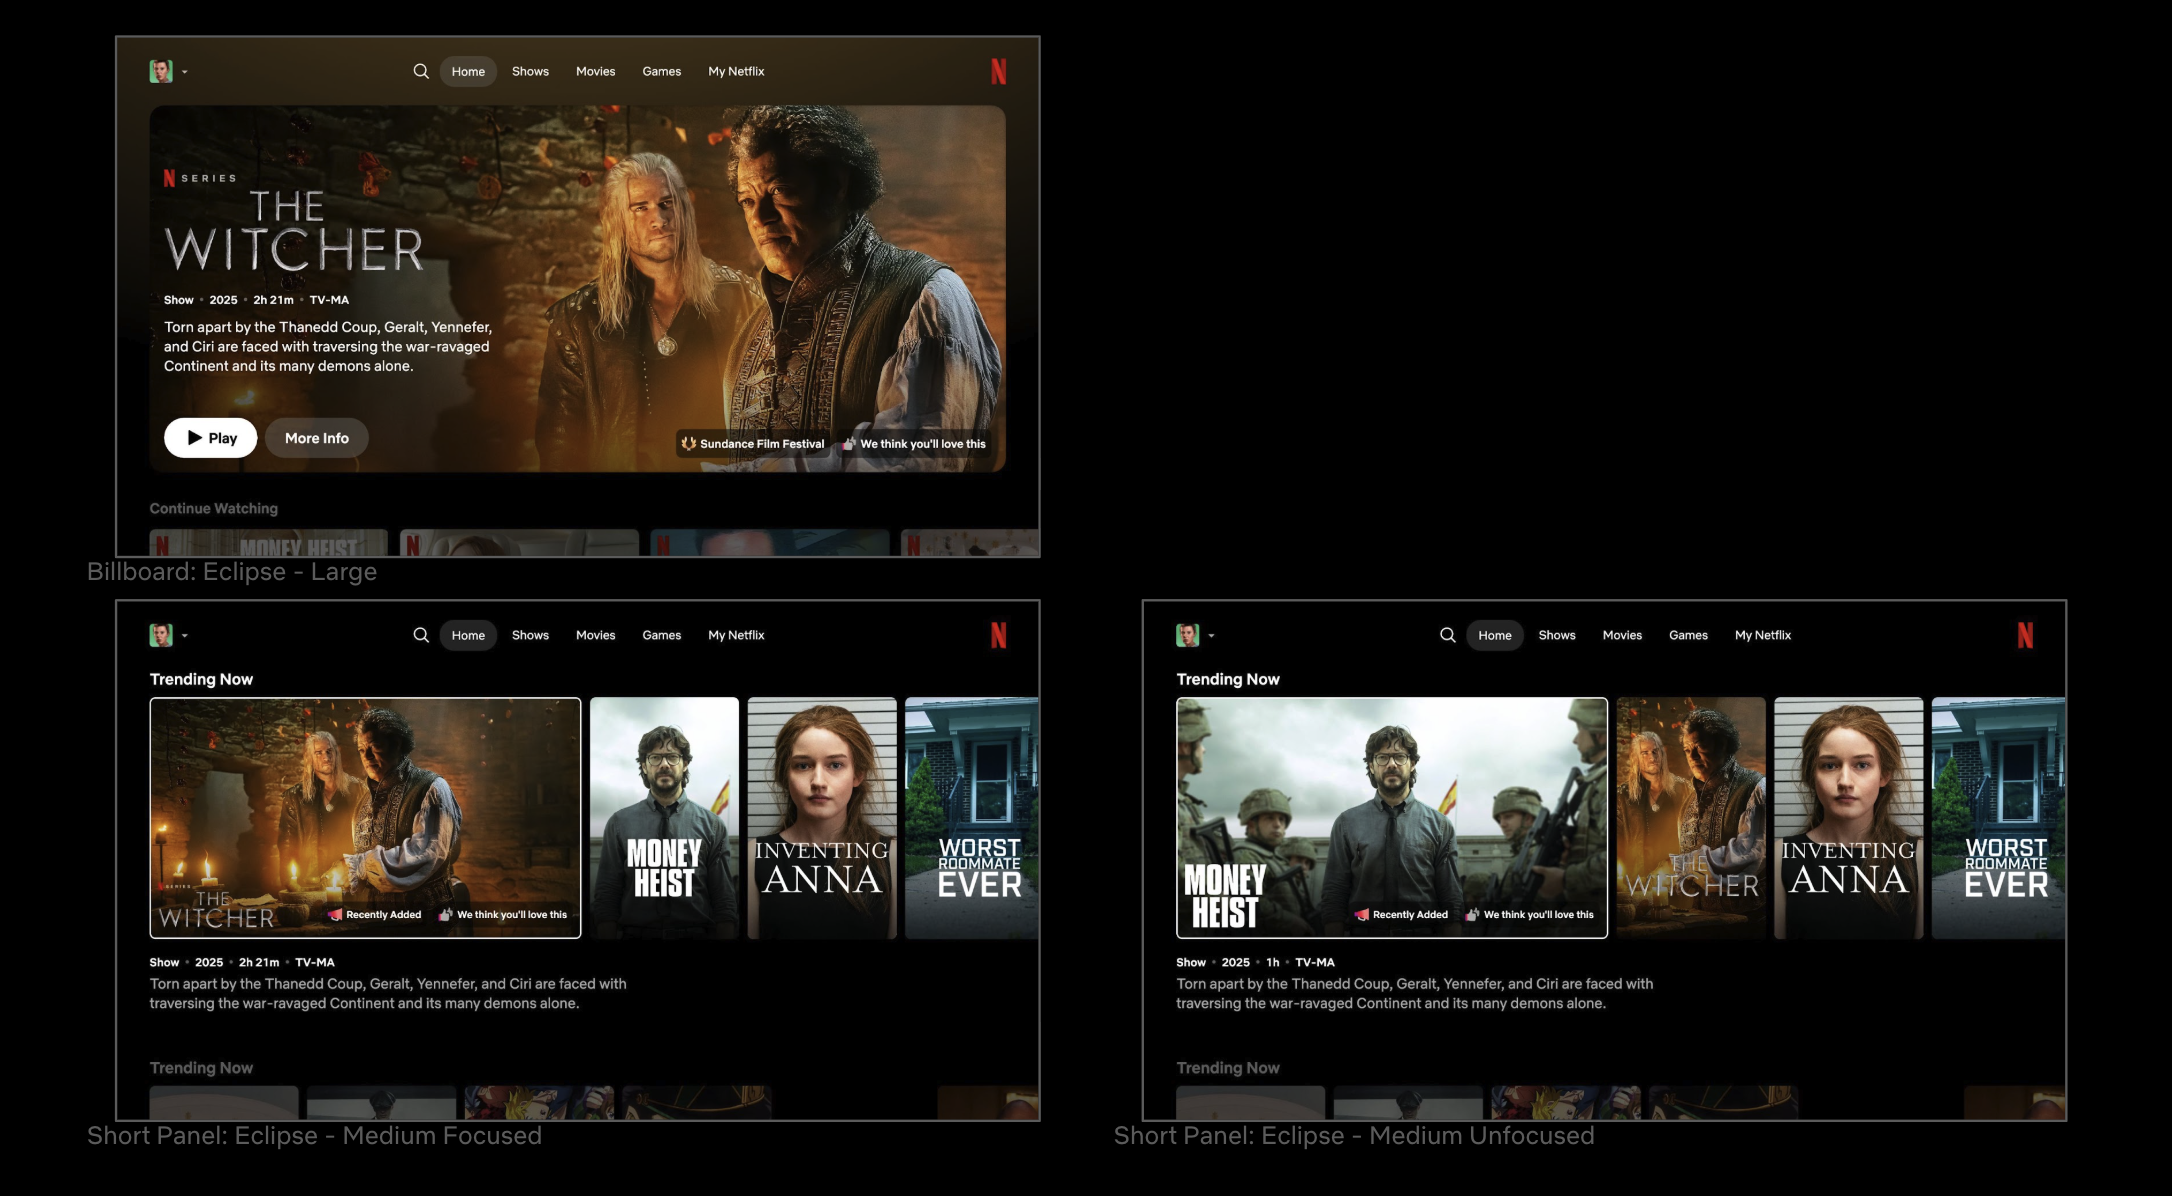Screen dimensions: 2172x1196
Task: Open The Witcher poster in Medium Unfocused panel
Action: (1691, 818)
